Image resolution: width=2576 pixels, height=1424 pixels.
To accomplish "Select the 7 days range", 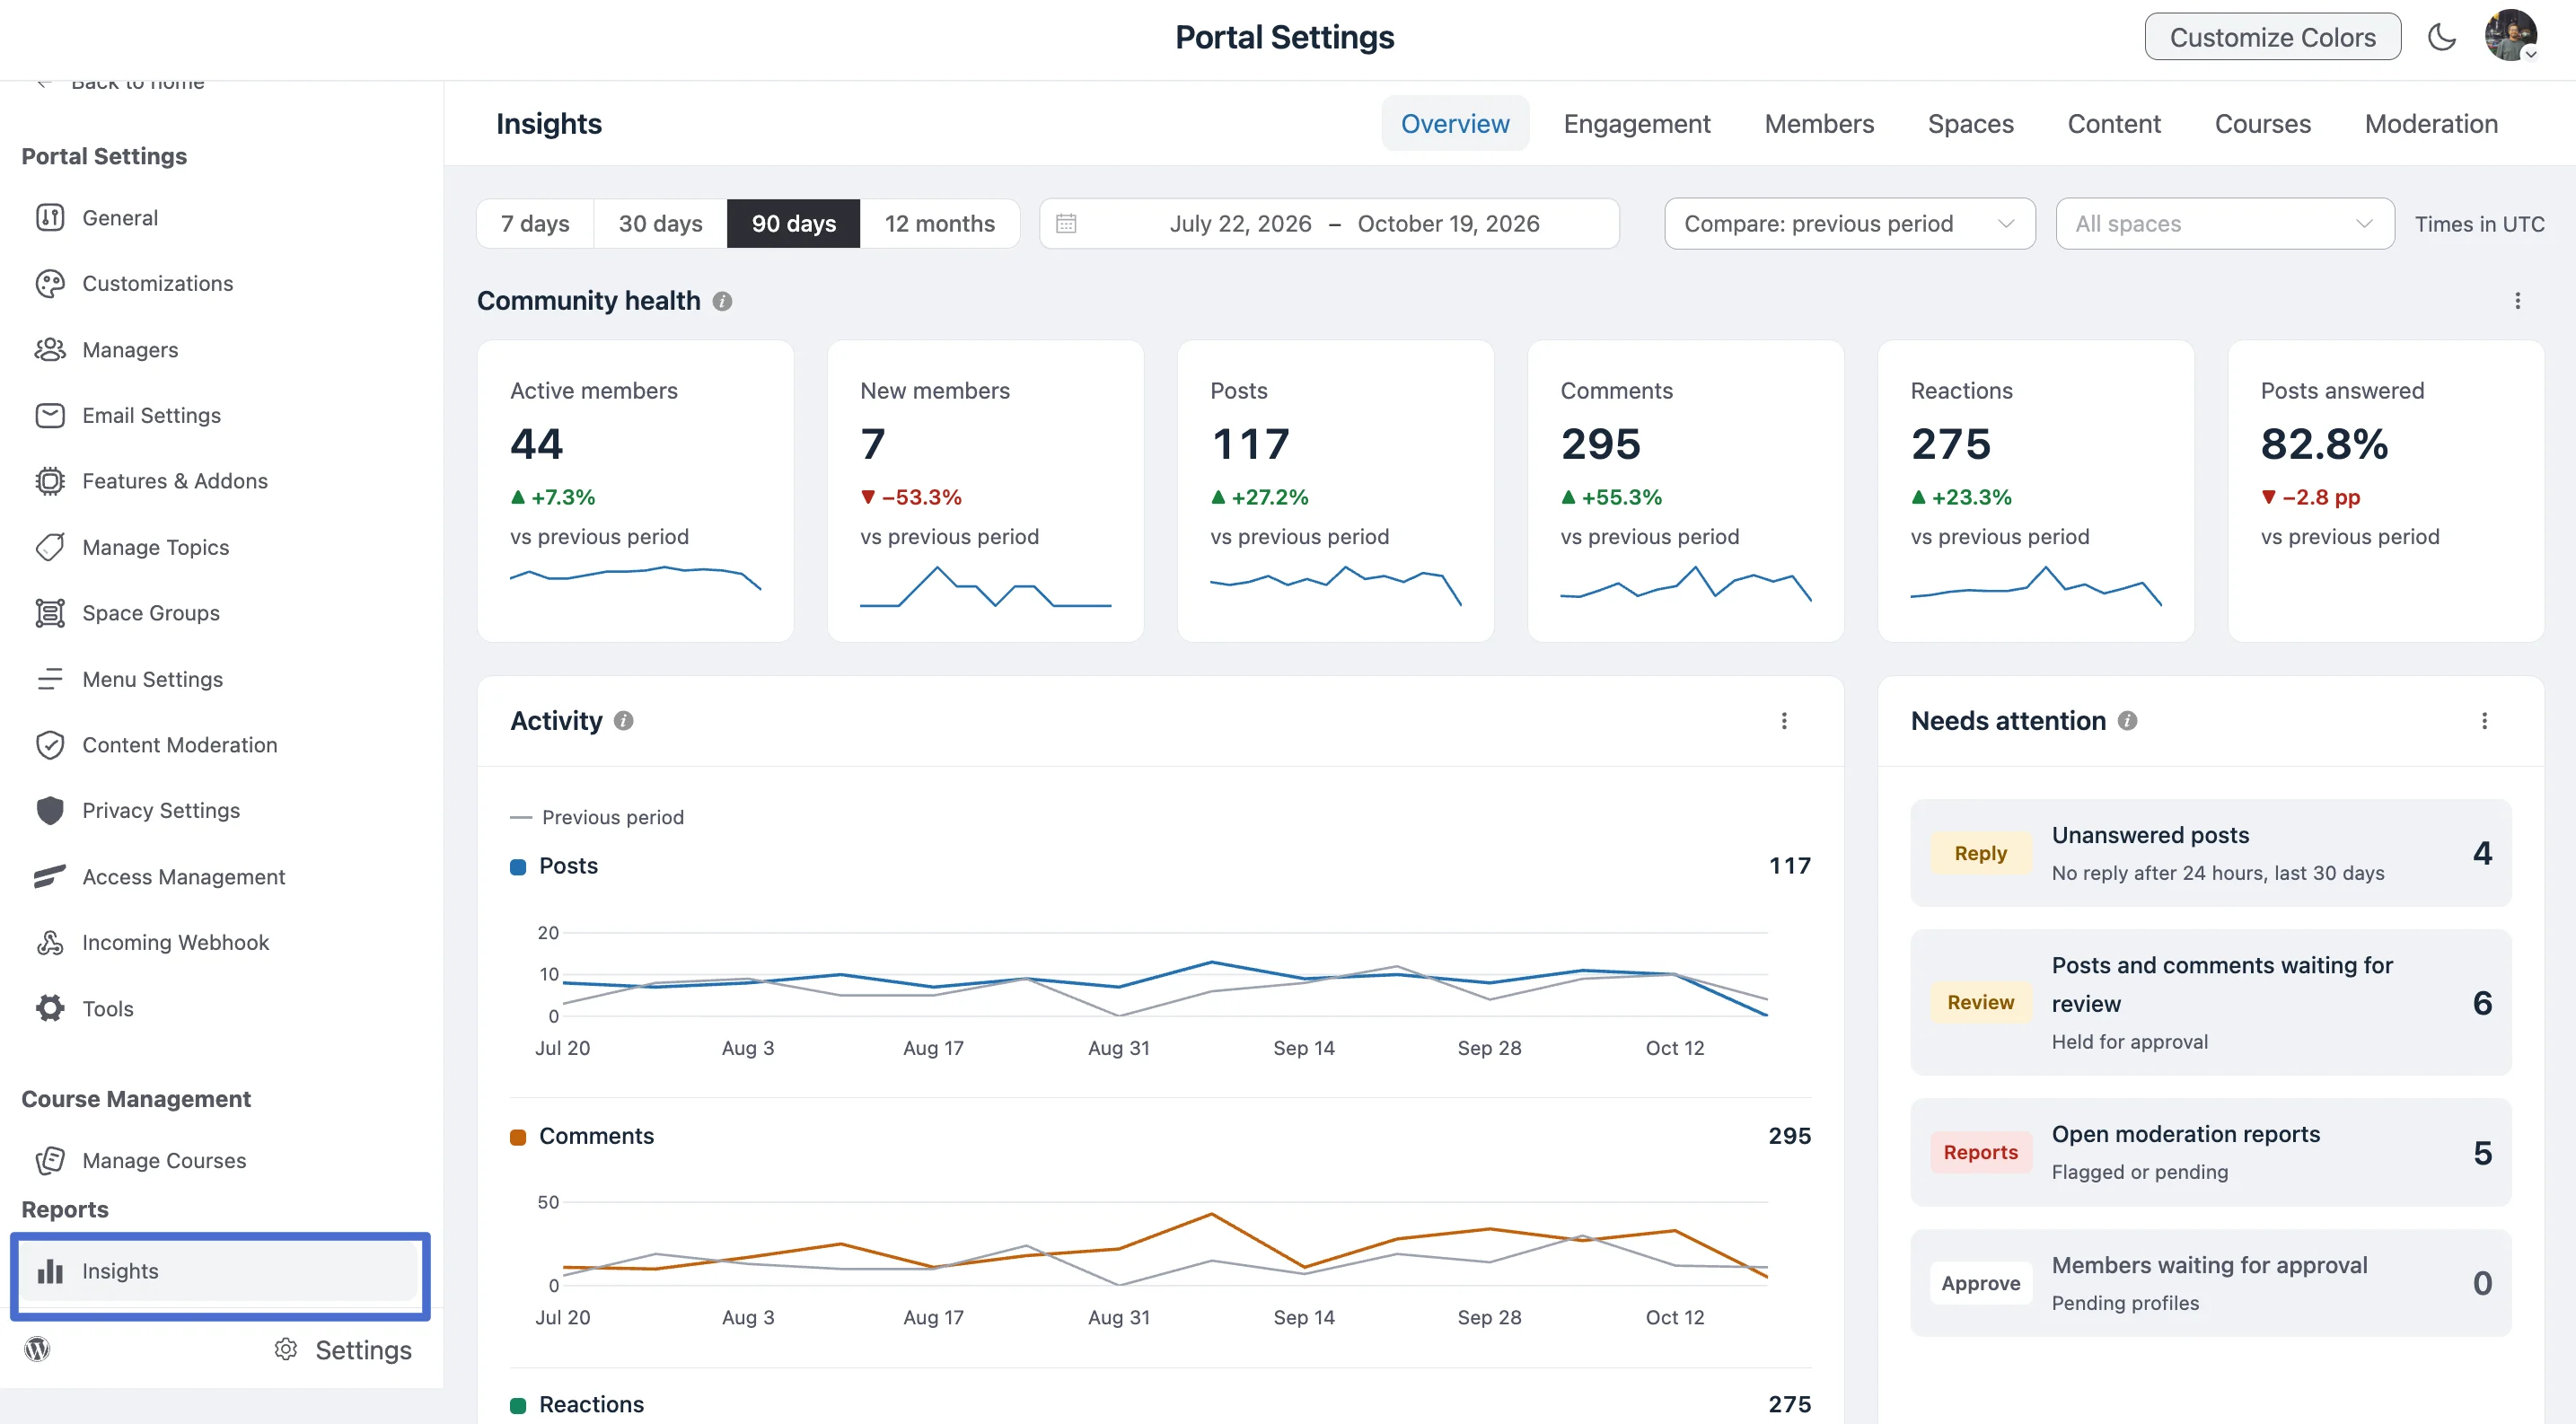I will [535, 224].
